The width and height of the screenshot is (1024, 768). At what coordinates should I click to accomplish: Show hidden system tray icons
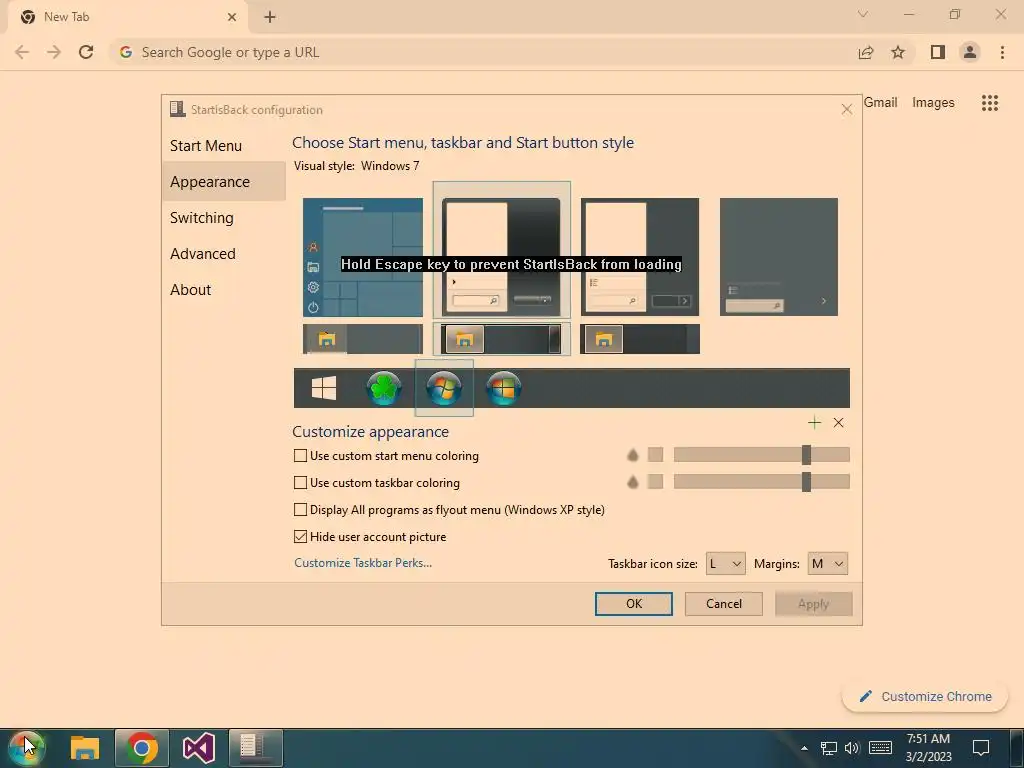click(805, 748)
